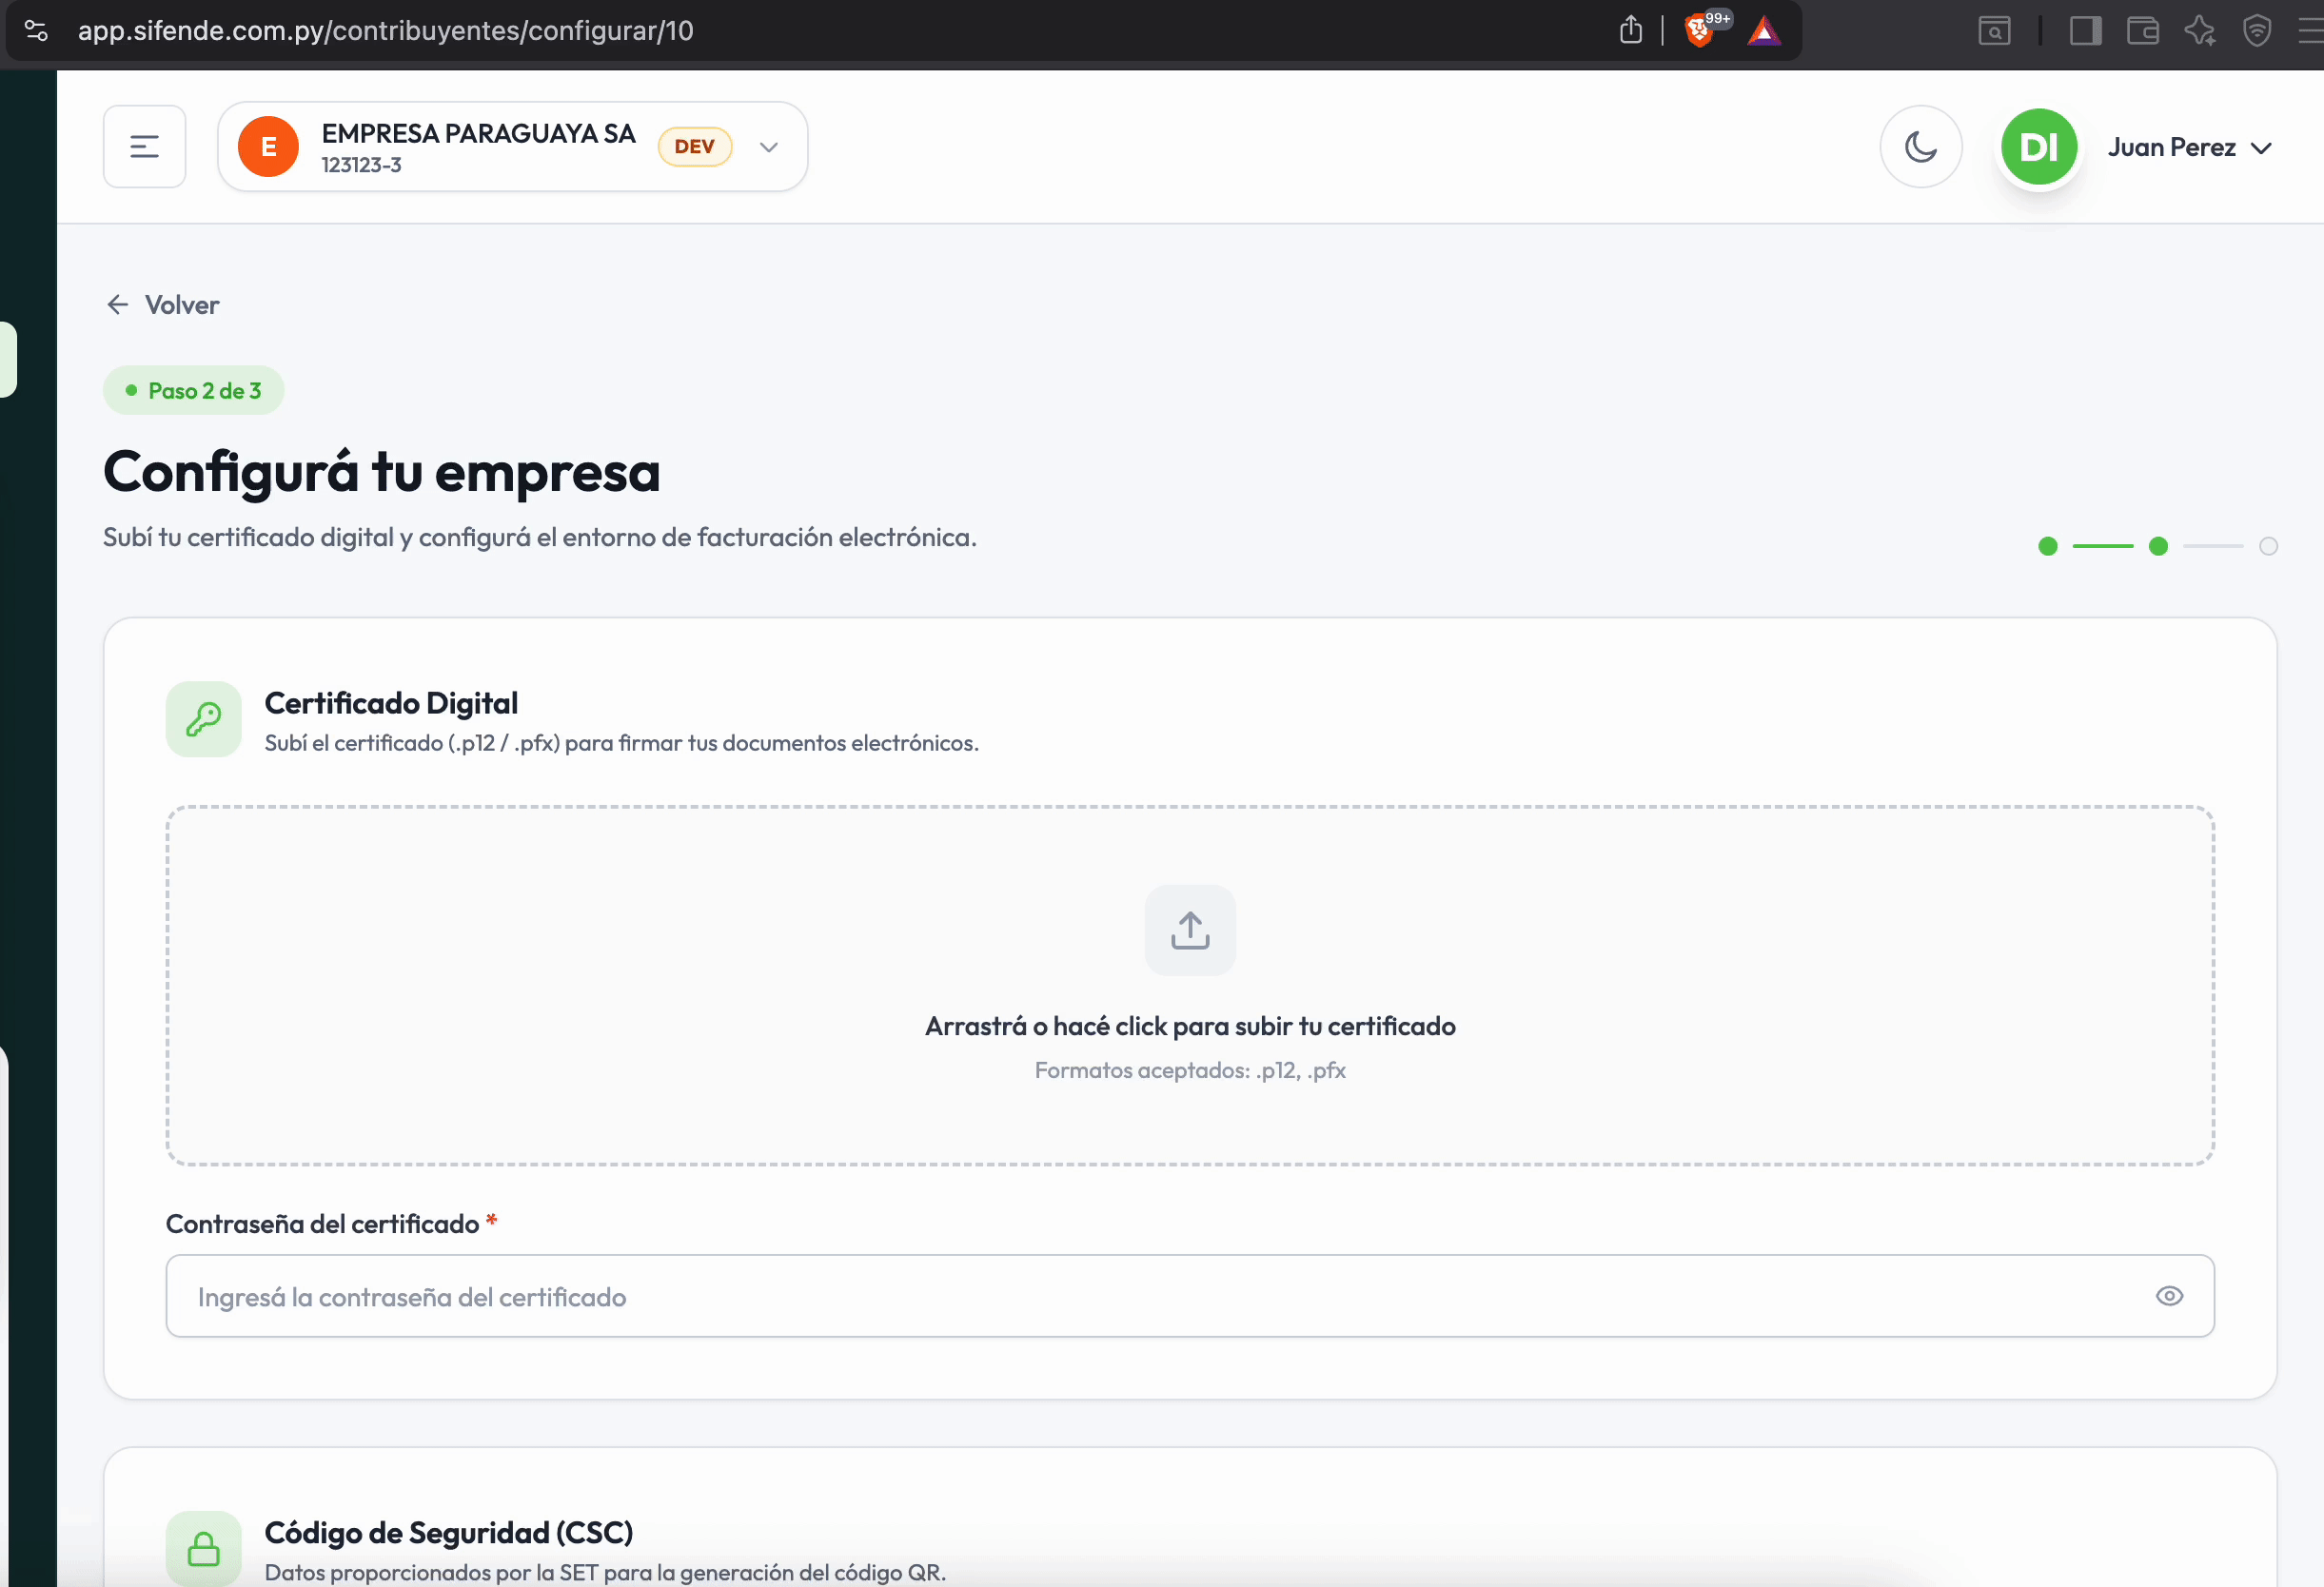Toggle the sidebar hamburger menu button
Screen dimensions: 2324x1587
click(x=145, y=147)
